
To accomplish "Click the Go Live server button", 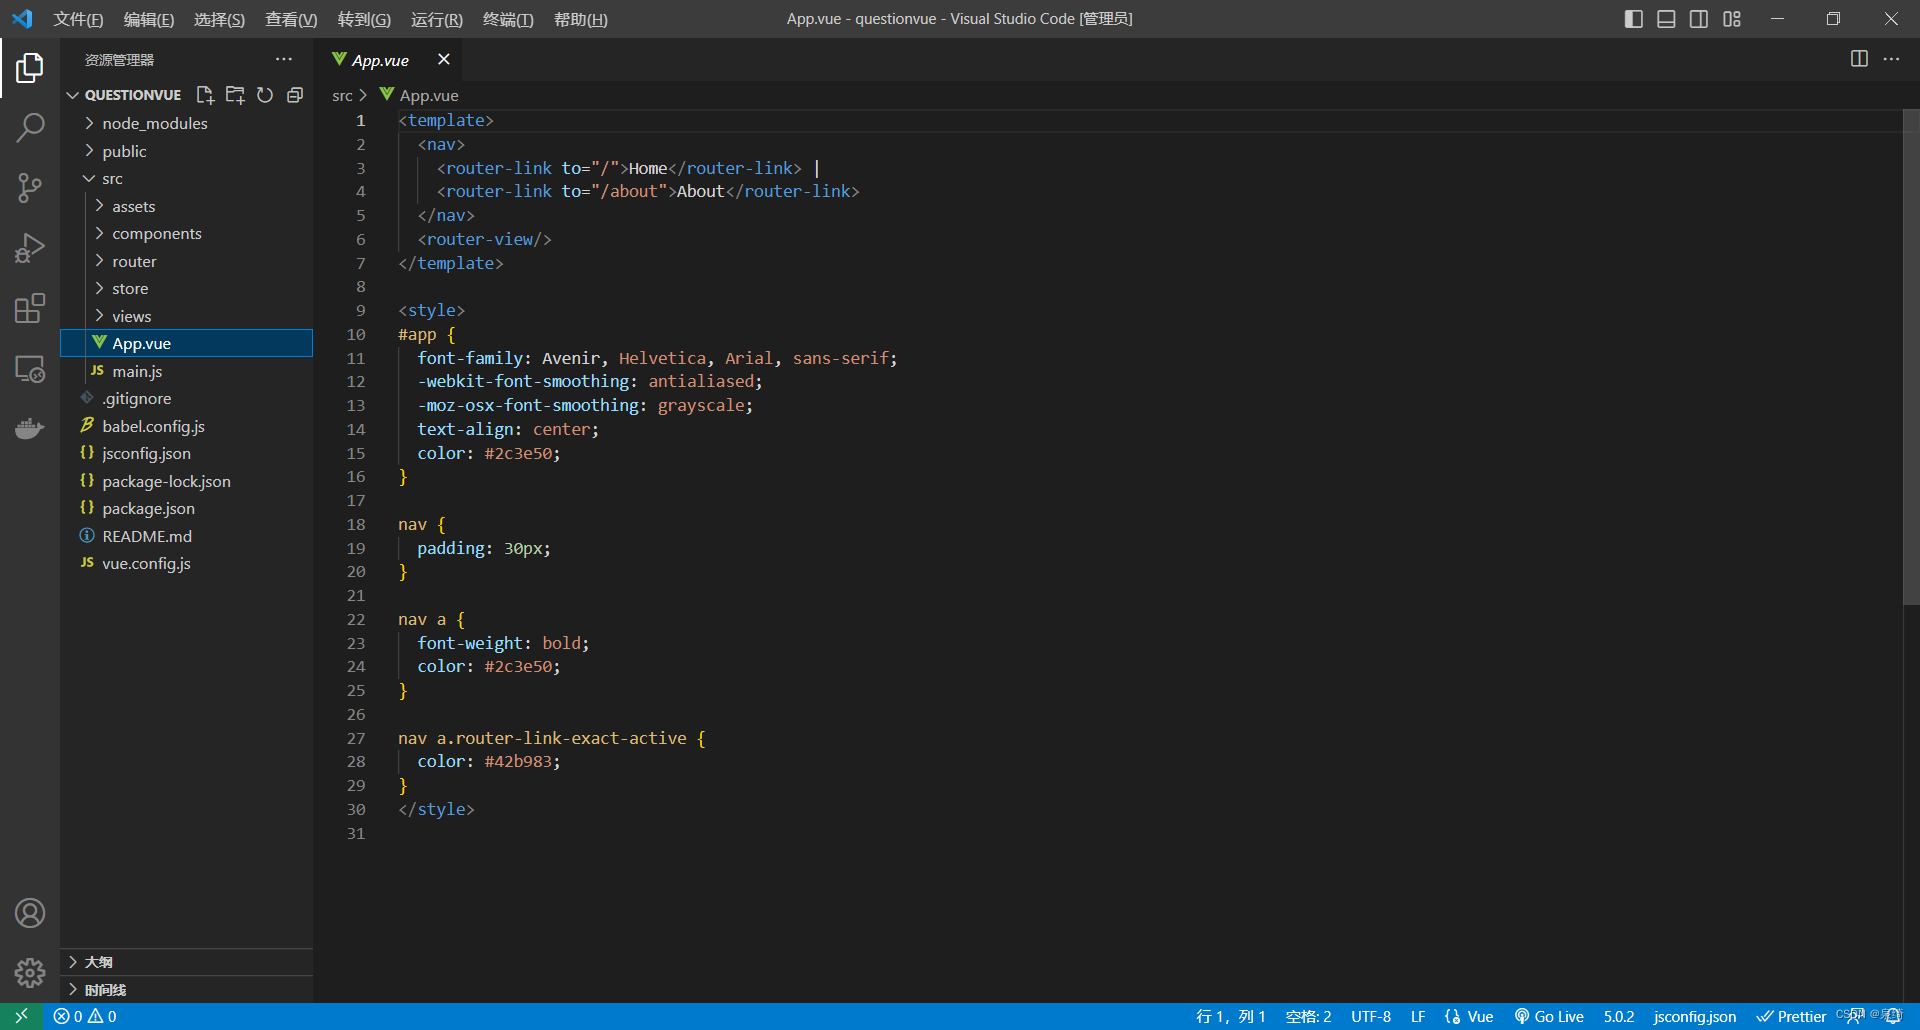I will 1549,1016.
